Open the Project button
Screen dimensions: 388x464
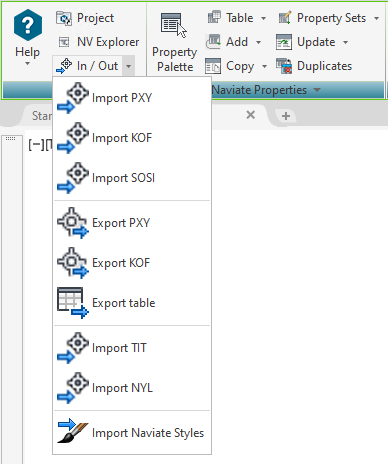(85, 18)
